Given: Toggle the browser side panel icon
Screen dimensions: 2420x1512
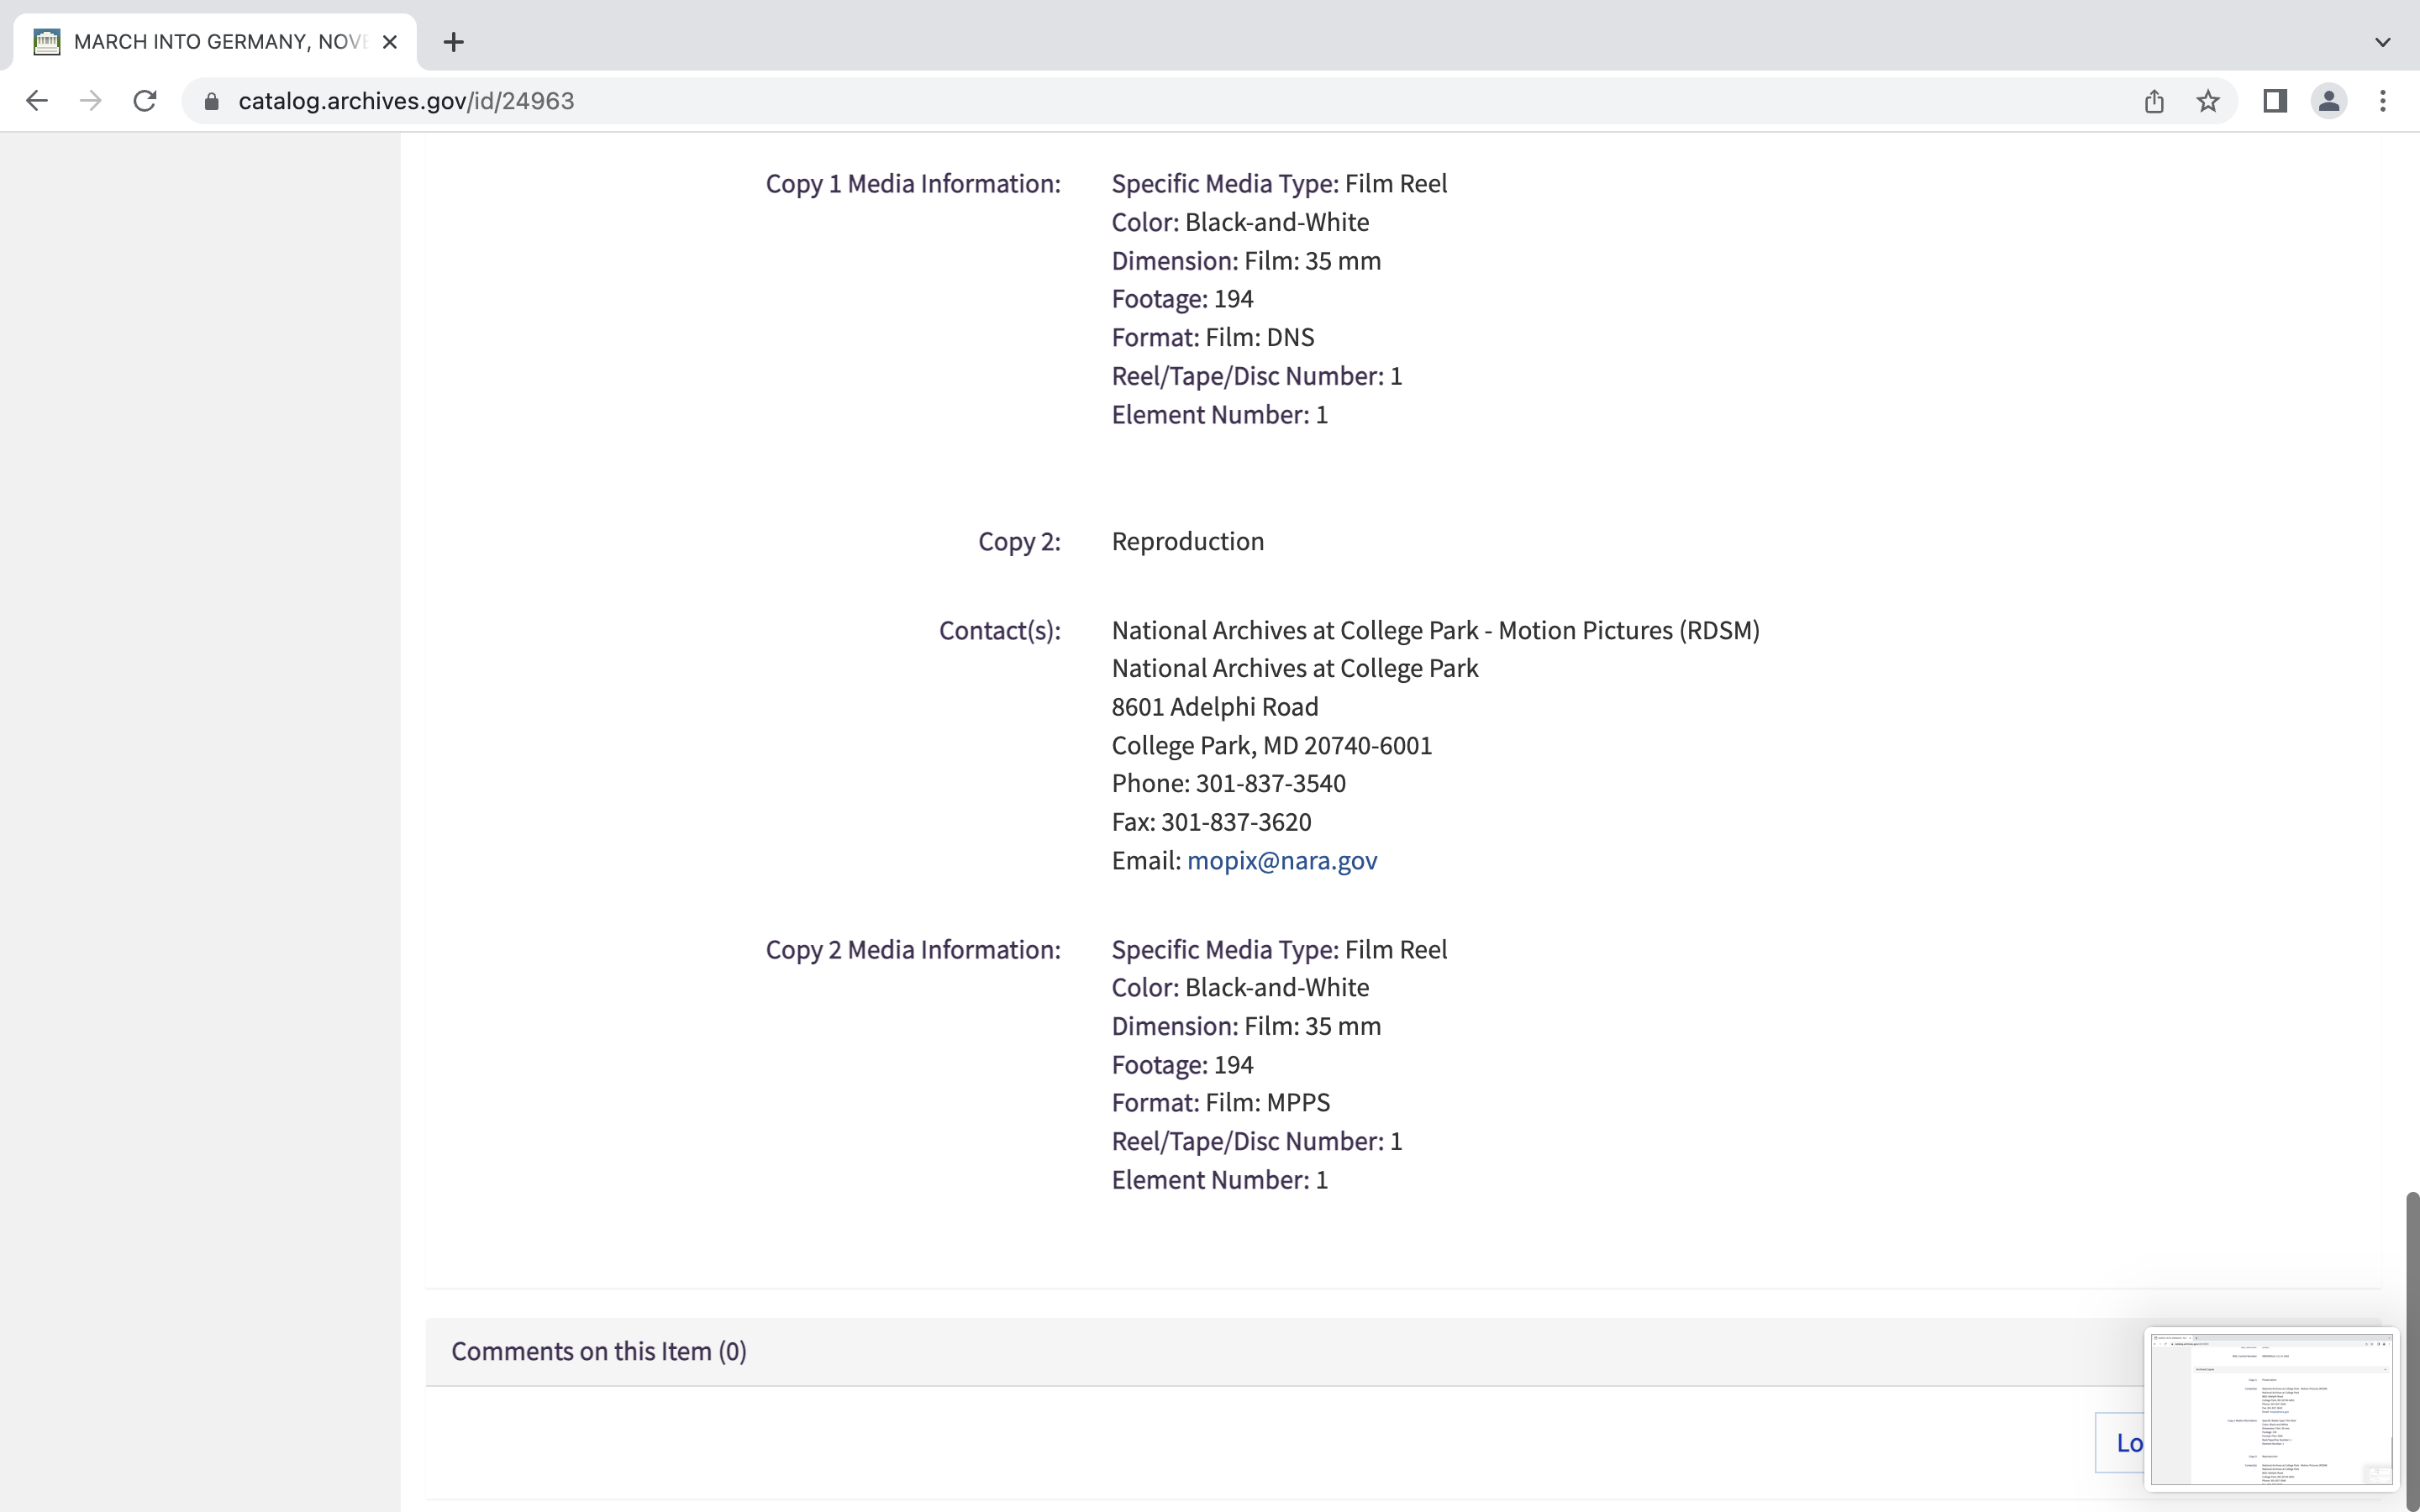Looking at the screenshot, I should 2275,101.
